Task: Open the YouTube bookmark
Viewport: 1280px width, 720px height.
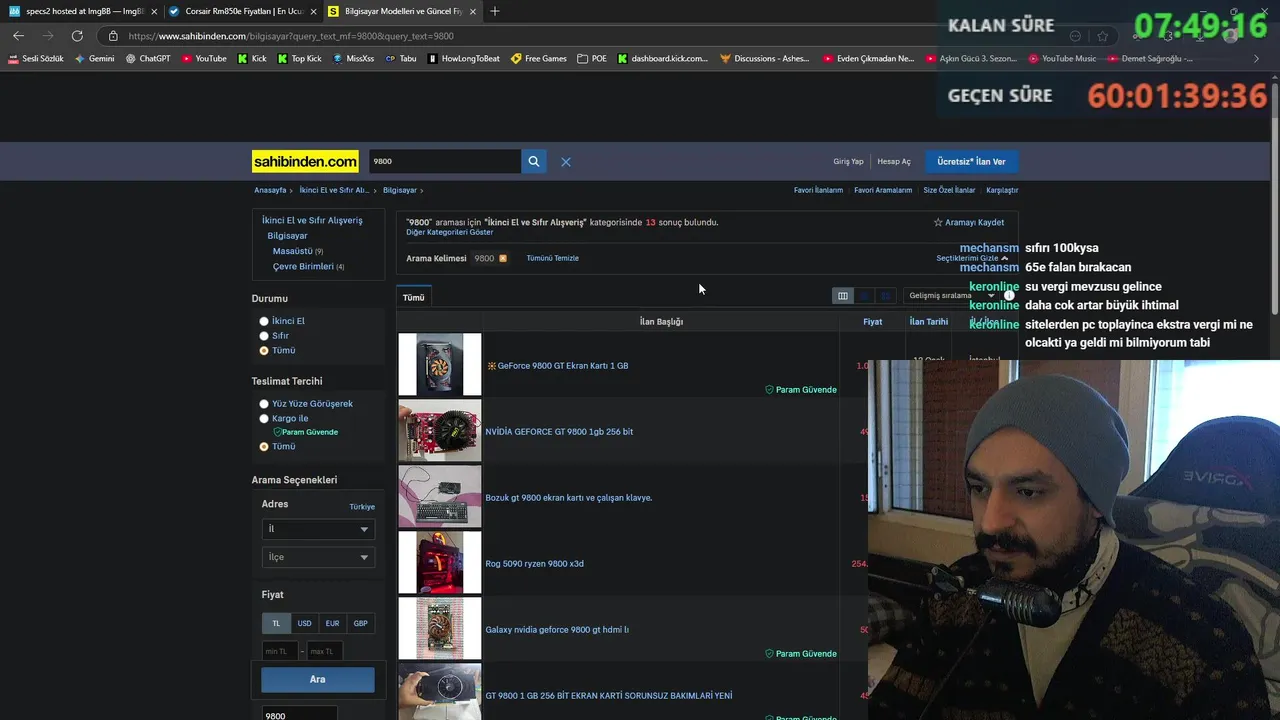Action: click(204, 59)
